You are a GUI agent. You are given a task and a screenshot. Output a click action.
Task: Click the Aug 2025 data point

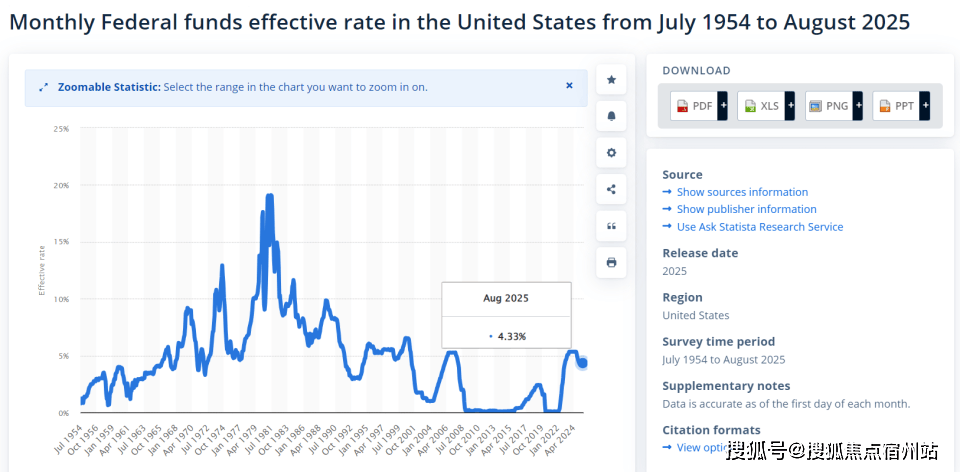coord(582,362)
